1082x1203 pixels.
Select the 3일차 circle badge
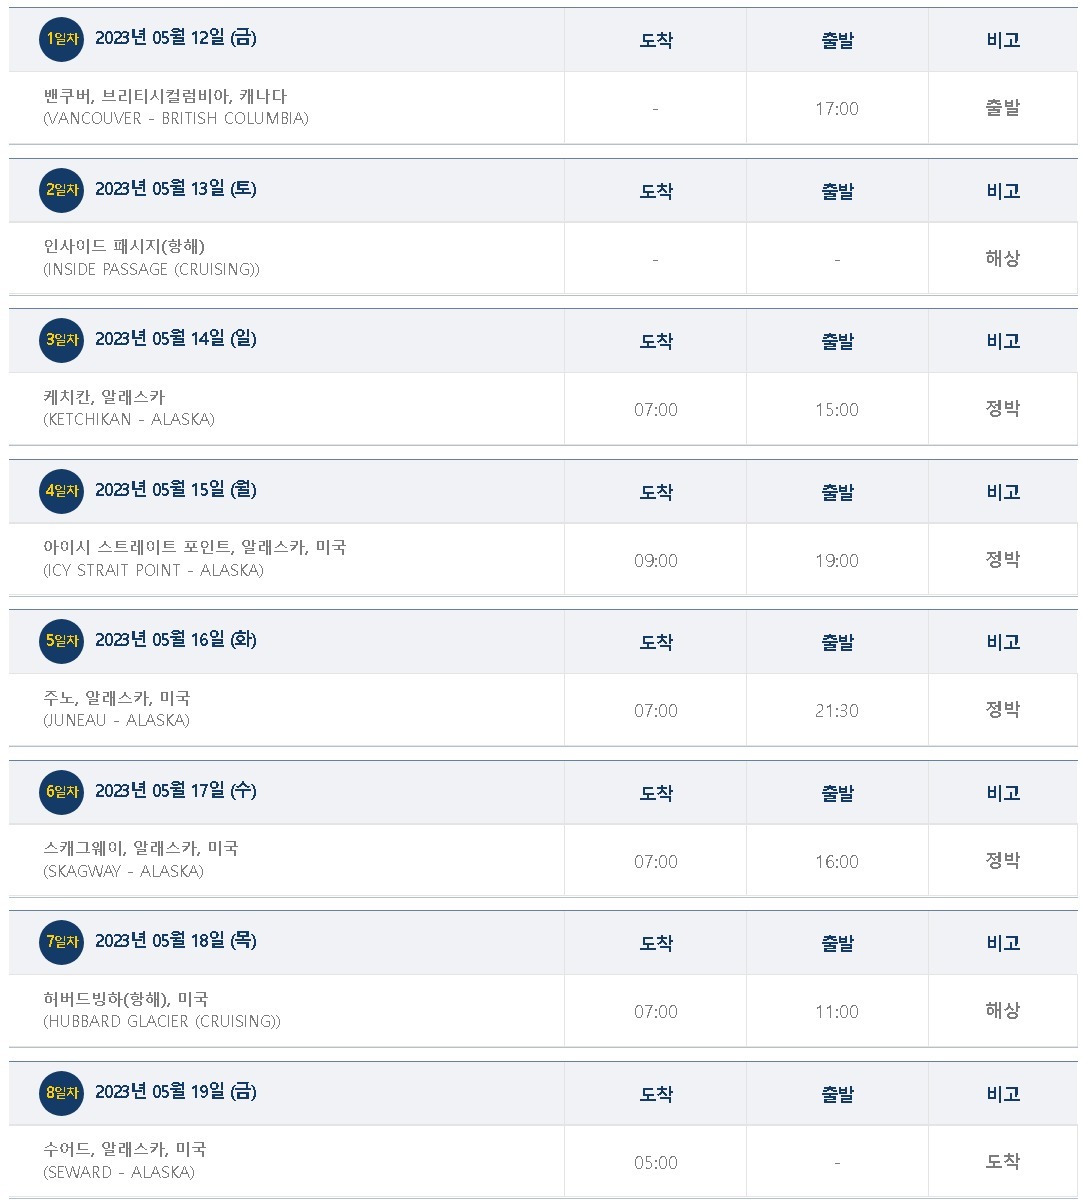click(61, 340)
